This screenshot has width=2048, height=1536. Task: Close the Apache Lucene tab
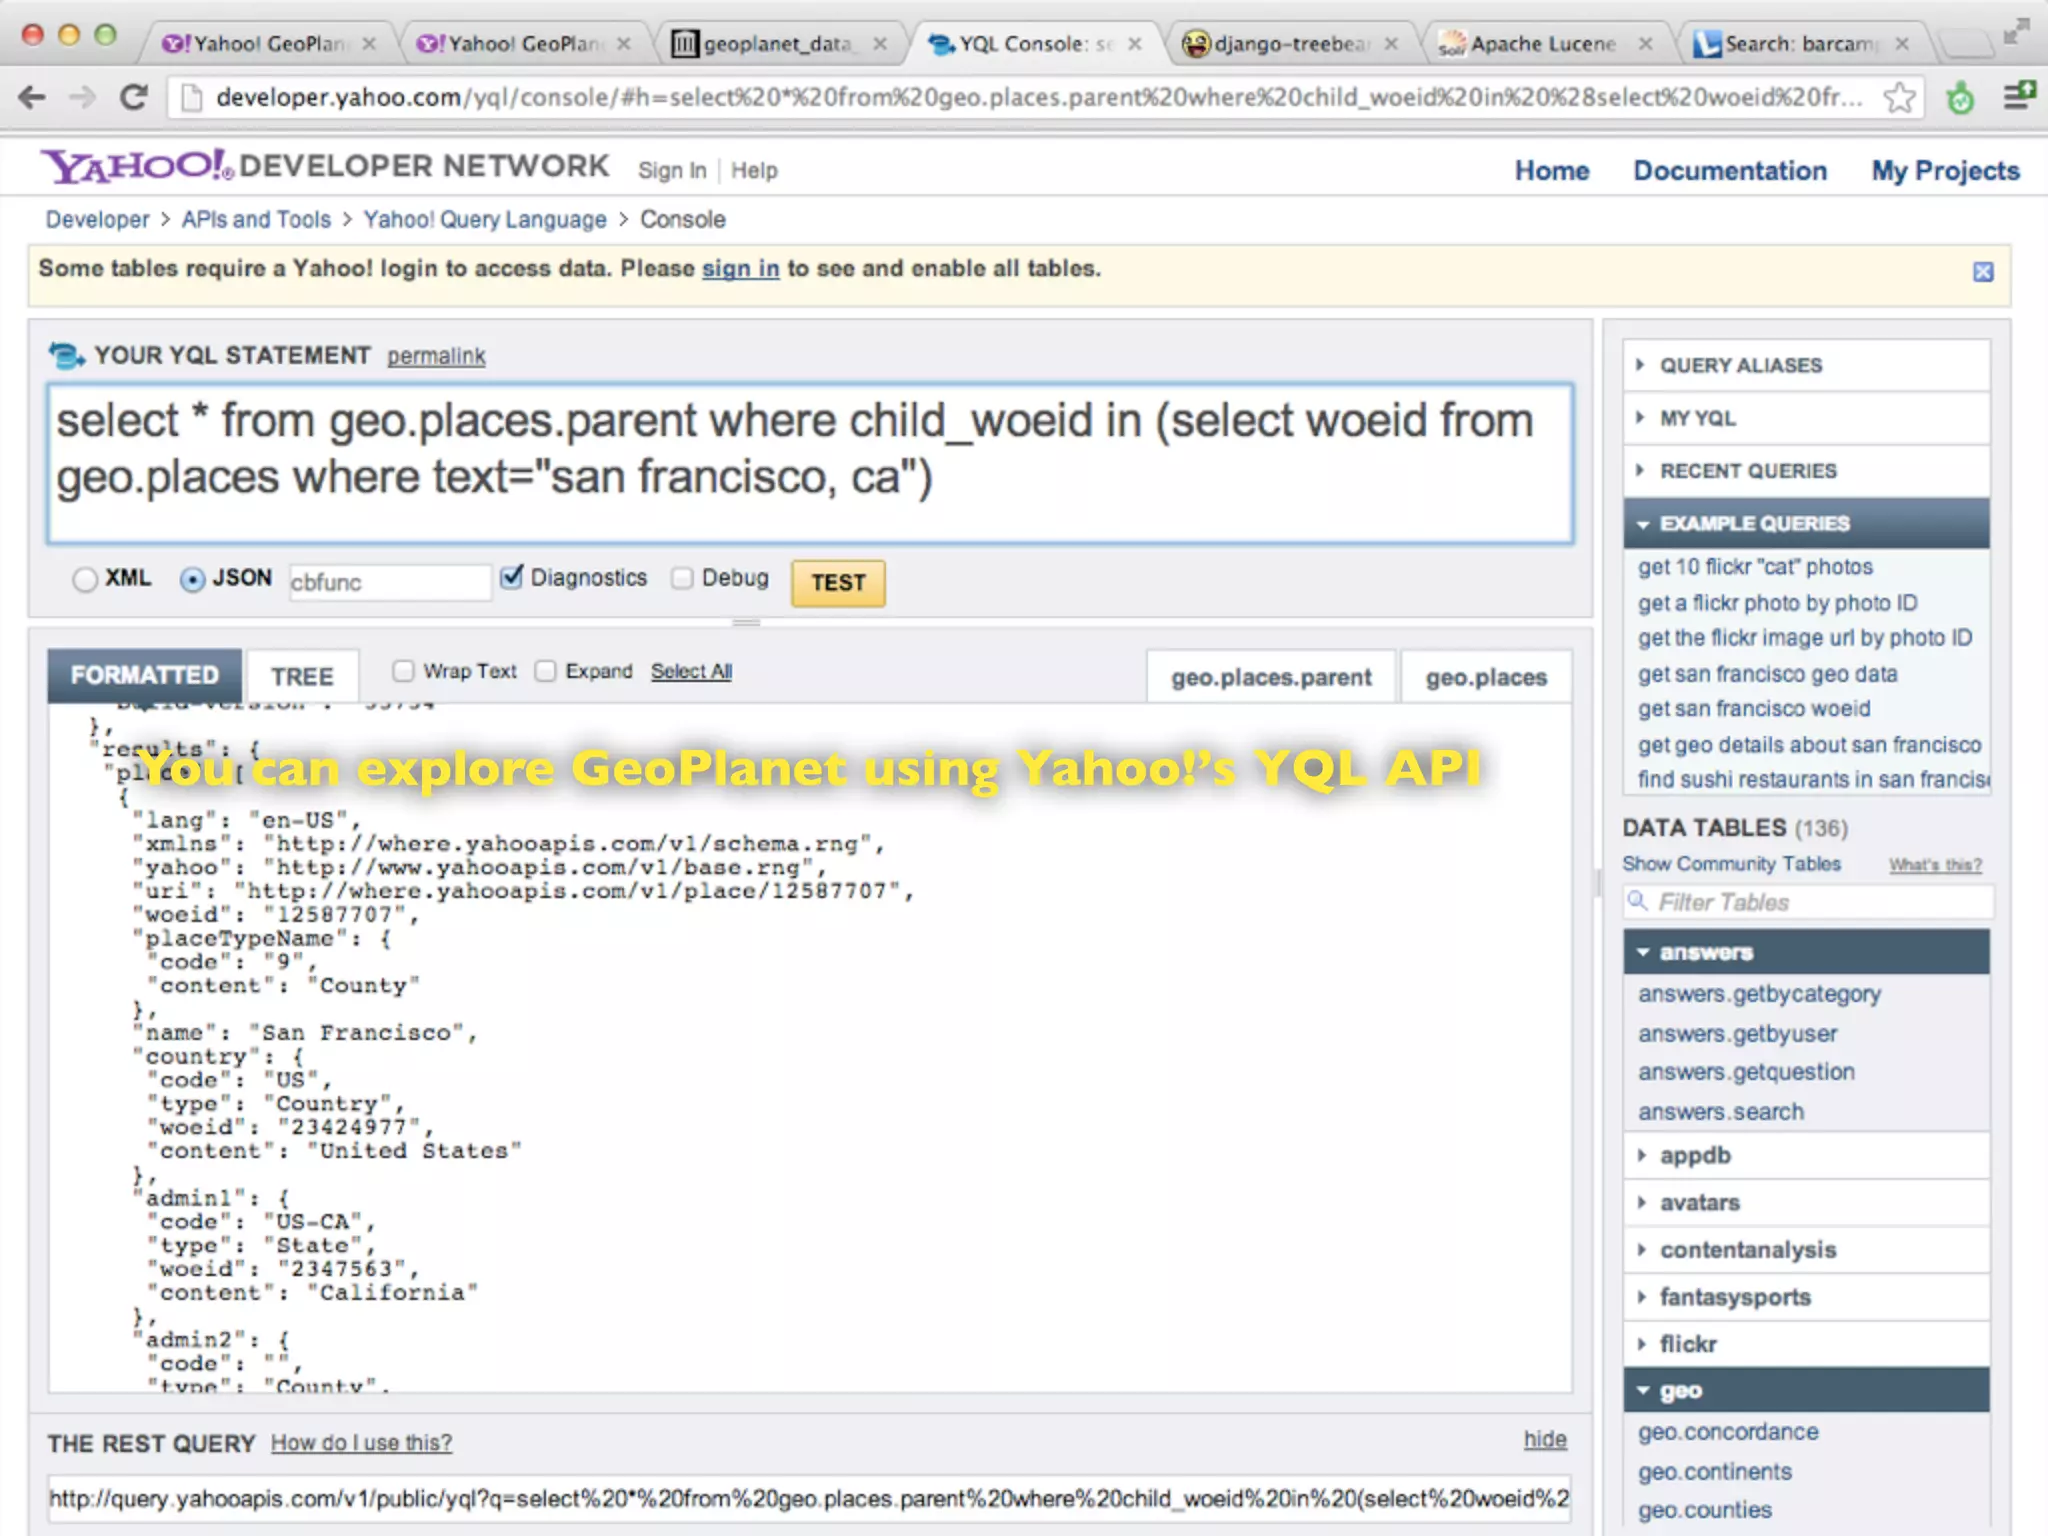[x=1645, y=43]
